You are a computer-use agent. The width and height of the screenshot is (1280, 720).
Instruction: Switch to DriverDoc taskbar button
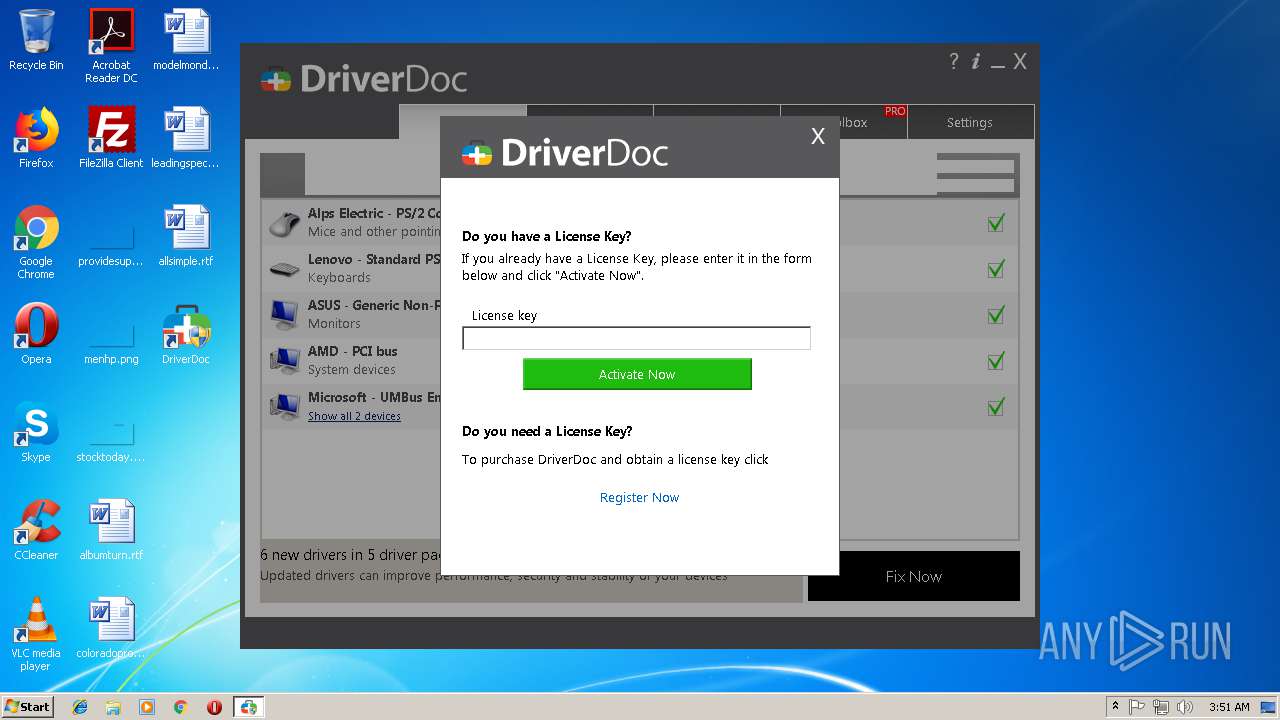248,707
